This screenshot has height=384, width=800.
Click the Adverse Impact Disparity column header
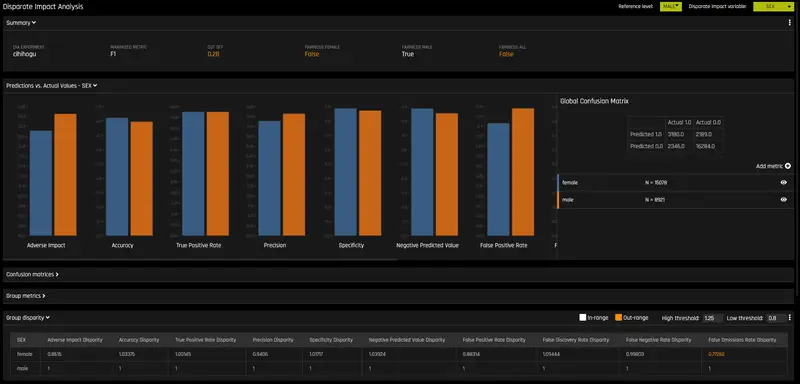pyautogui.click(x=75, y=340)
